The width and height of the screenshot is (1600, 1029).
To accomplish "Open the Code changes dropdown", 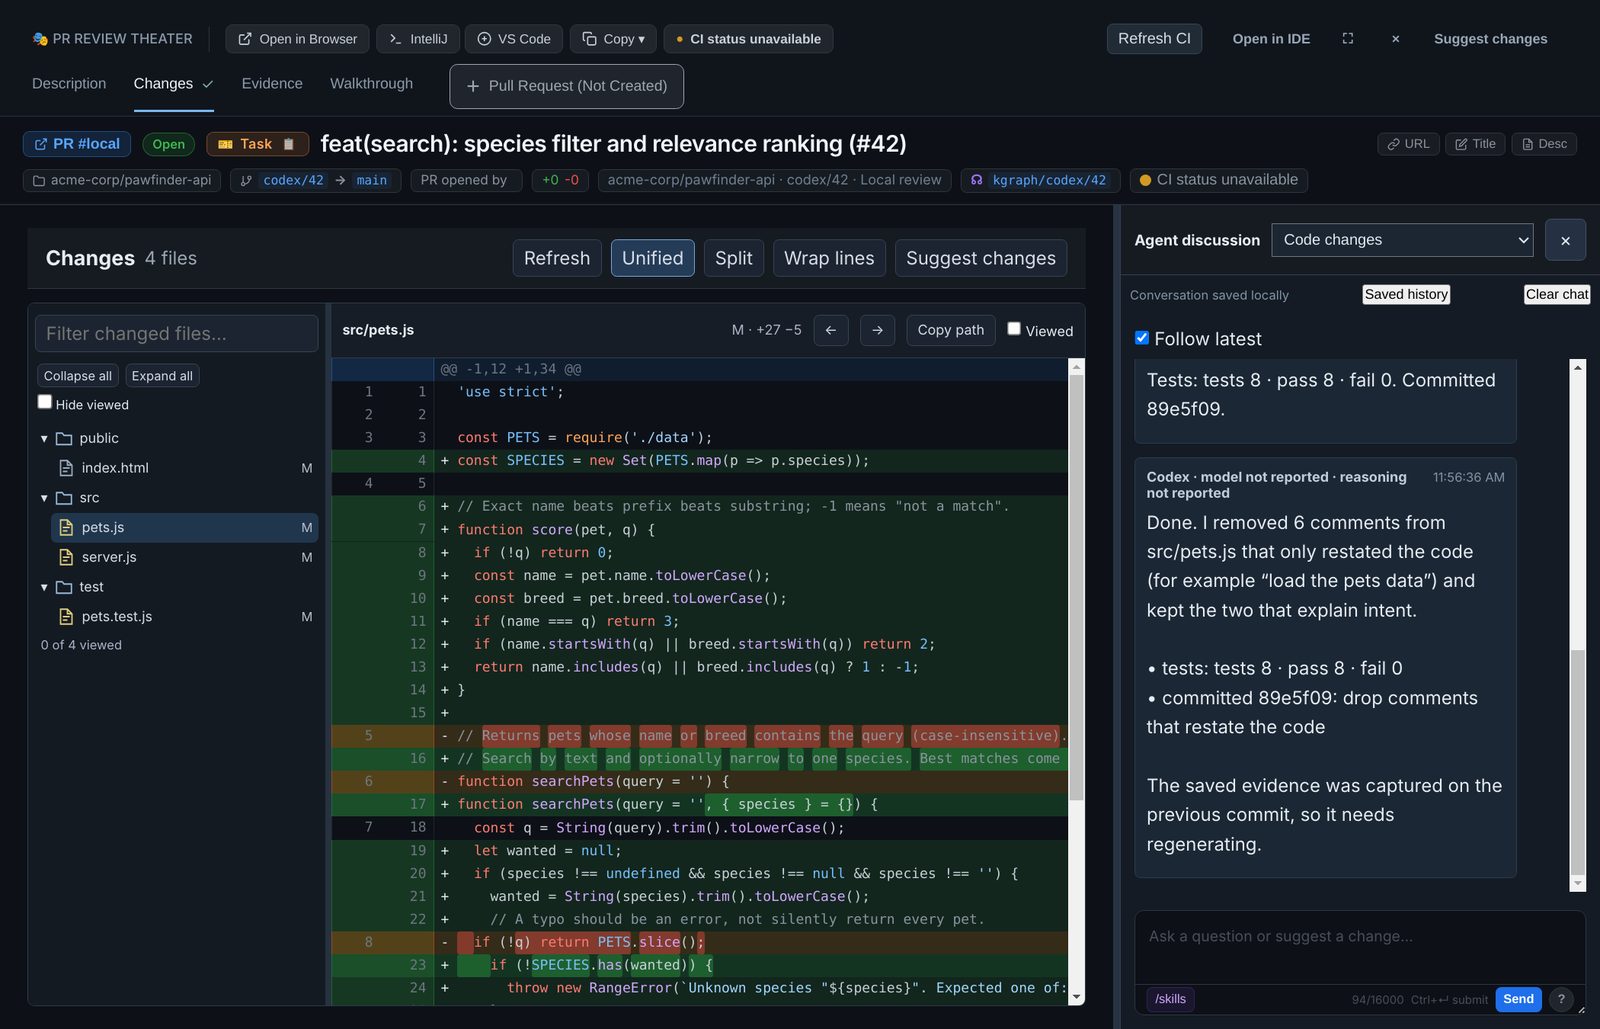I will 1402,240.
